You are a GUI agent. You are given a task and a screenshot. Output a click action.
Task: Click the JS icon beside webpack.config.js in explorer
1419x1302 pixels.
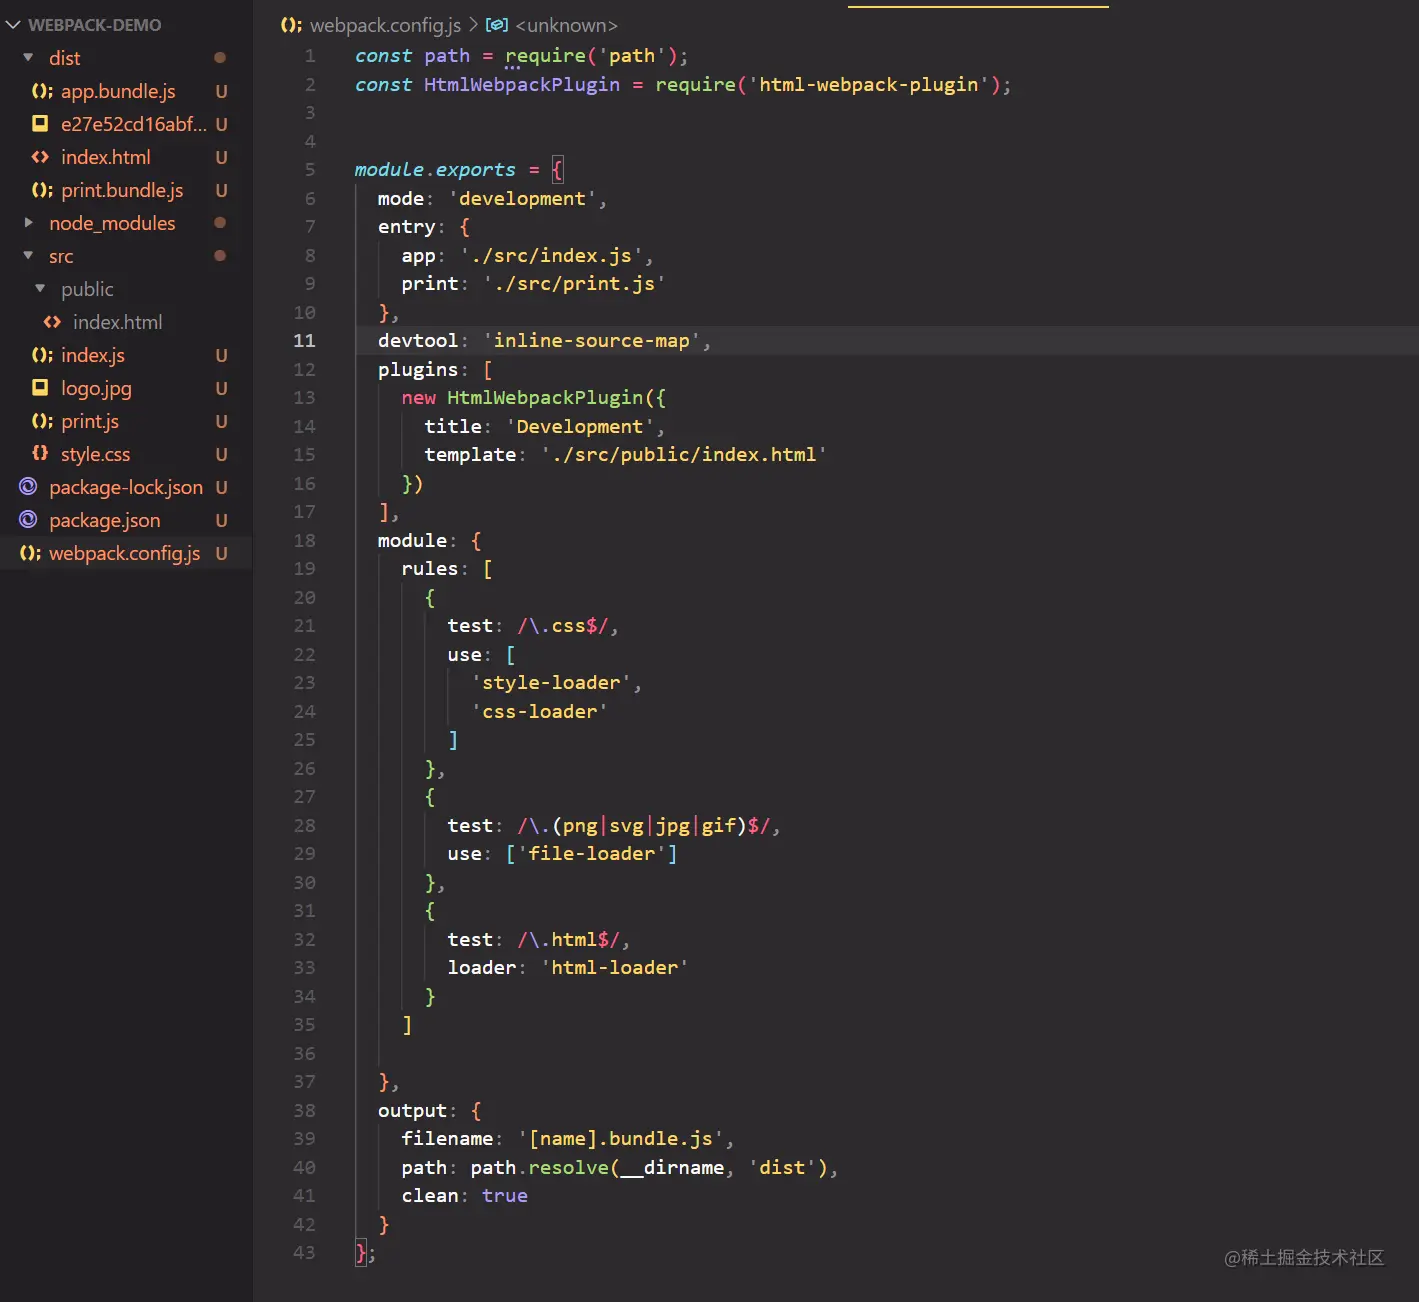pyautogui.click(x=30, y=553)
